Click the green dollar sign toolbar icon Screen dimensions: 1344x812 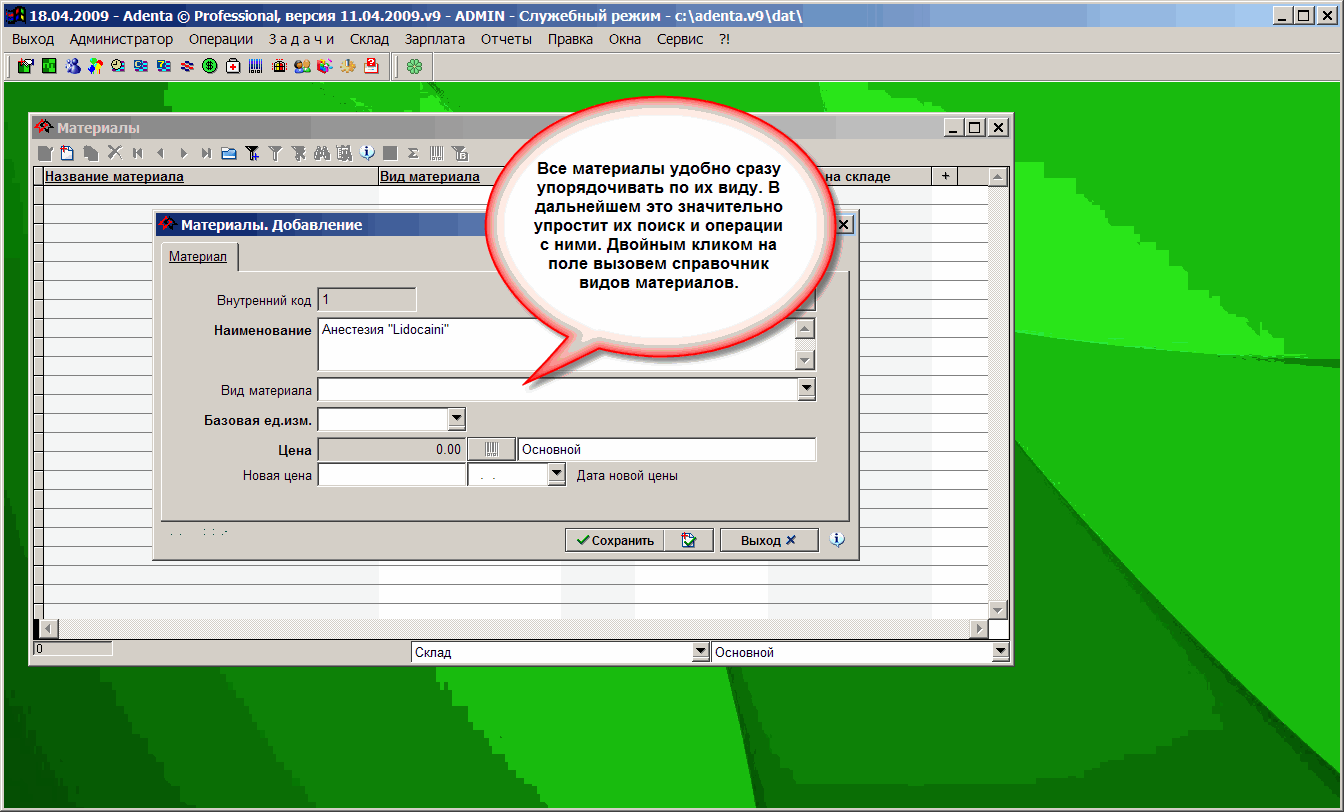(x=210, y=67)
